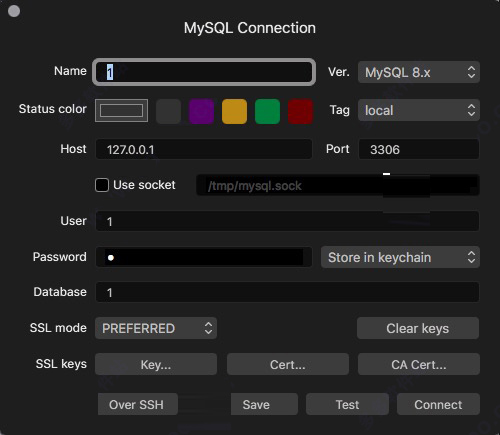This screenshot has height=435, width=500.
Task: Click the socket path field /tmp/mysql.sock
Action: tap(338, 185)
